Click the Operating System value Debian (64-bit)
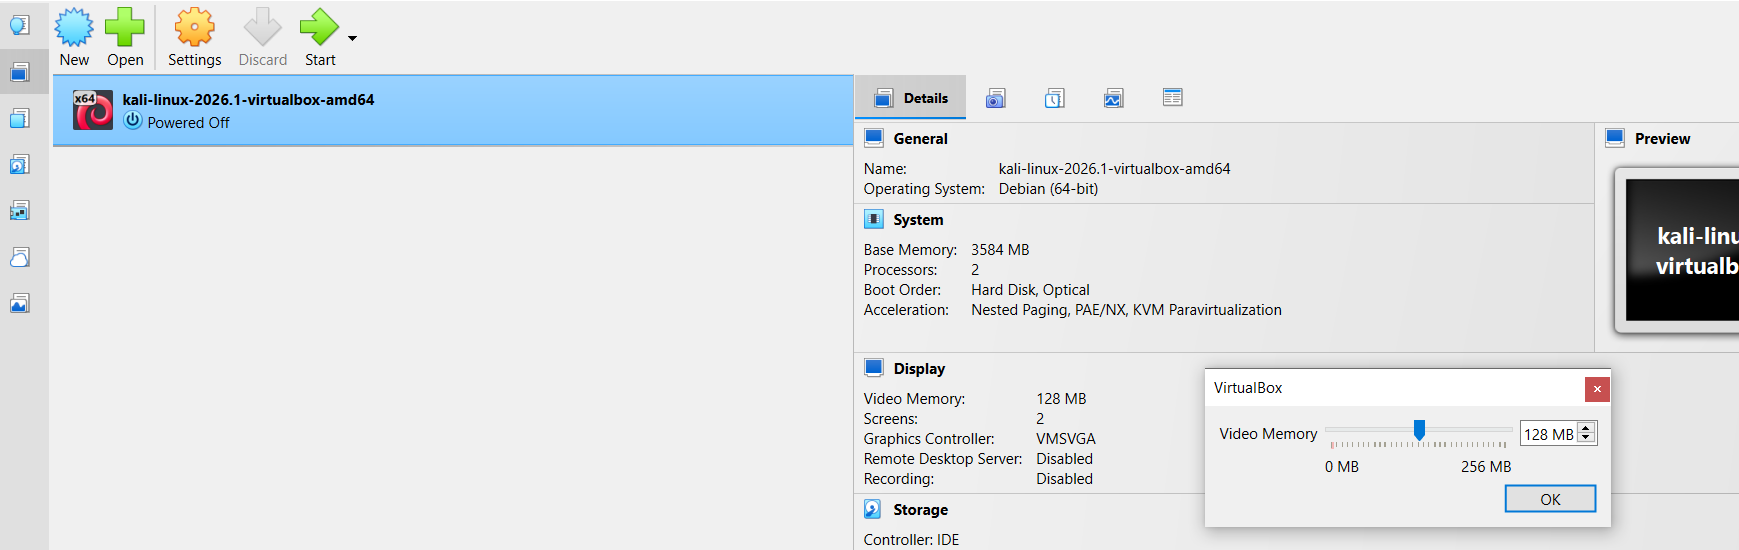The height and width of the screenshot is (550, 1739). [1048, 189]
